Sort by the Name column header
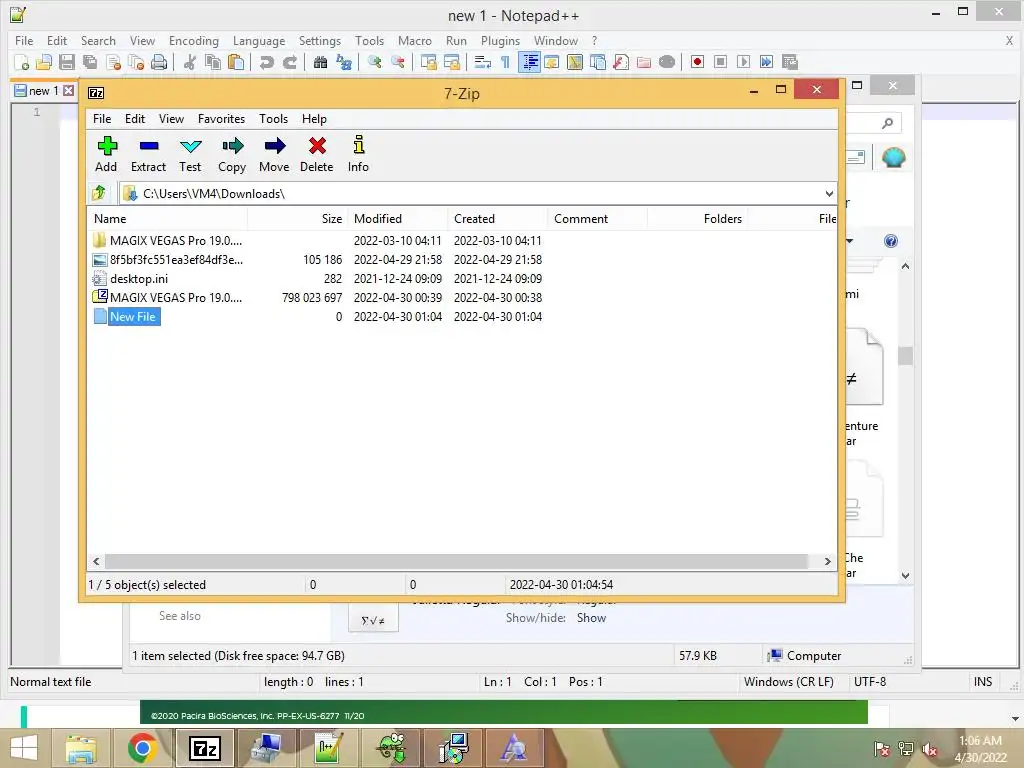The width and height of the screenshot is (1024, 768). pyautogui.click(x=167, y=219)
